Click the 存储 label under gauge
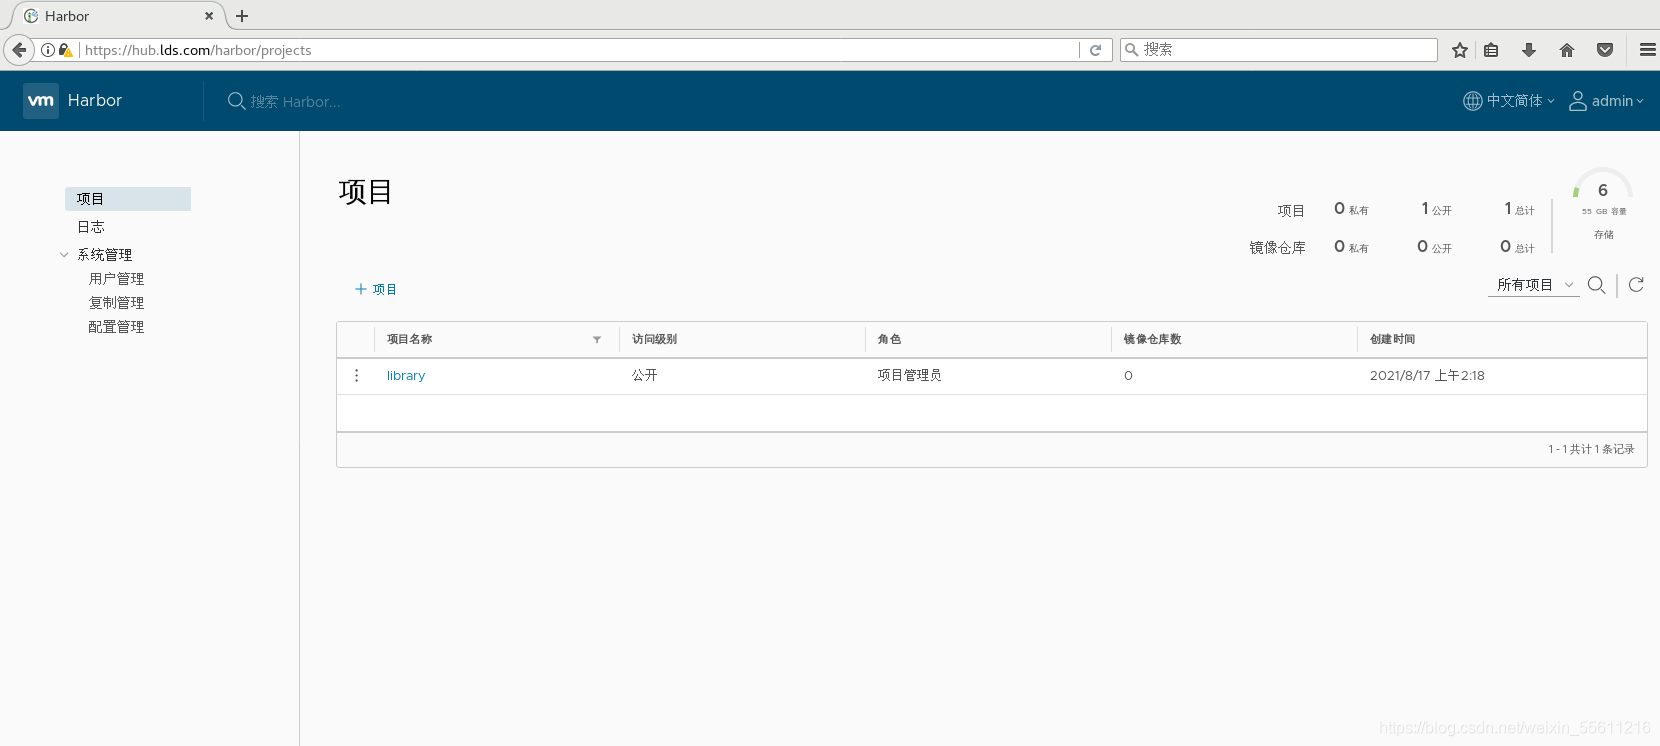 pos(1604,235)
